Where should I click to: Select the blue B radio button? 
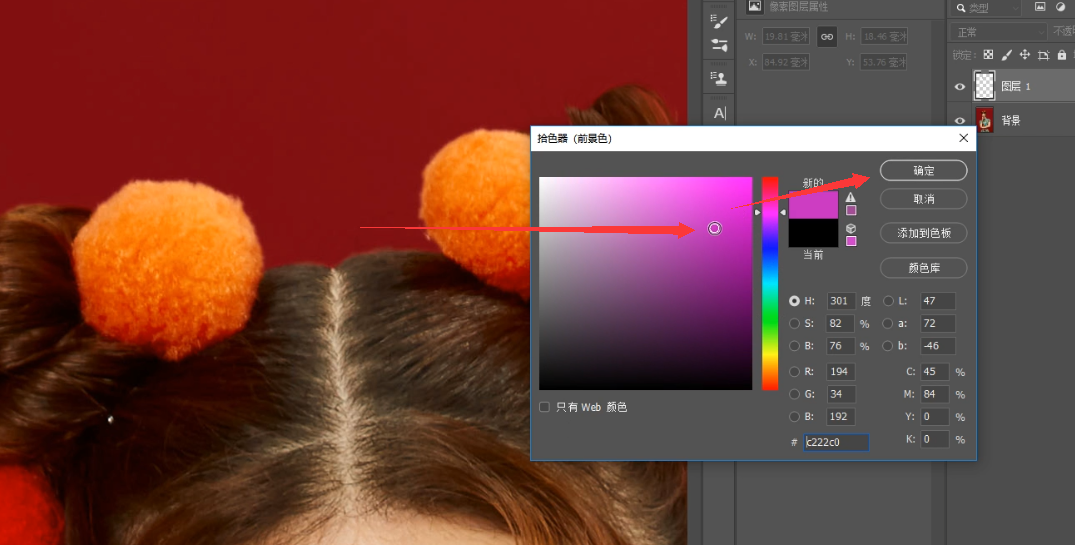click(794, 416)
